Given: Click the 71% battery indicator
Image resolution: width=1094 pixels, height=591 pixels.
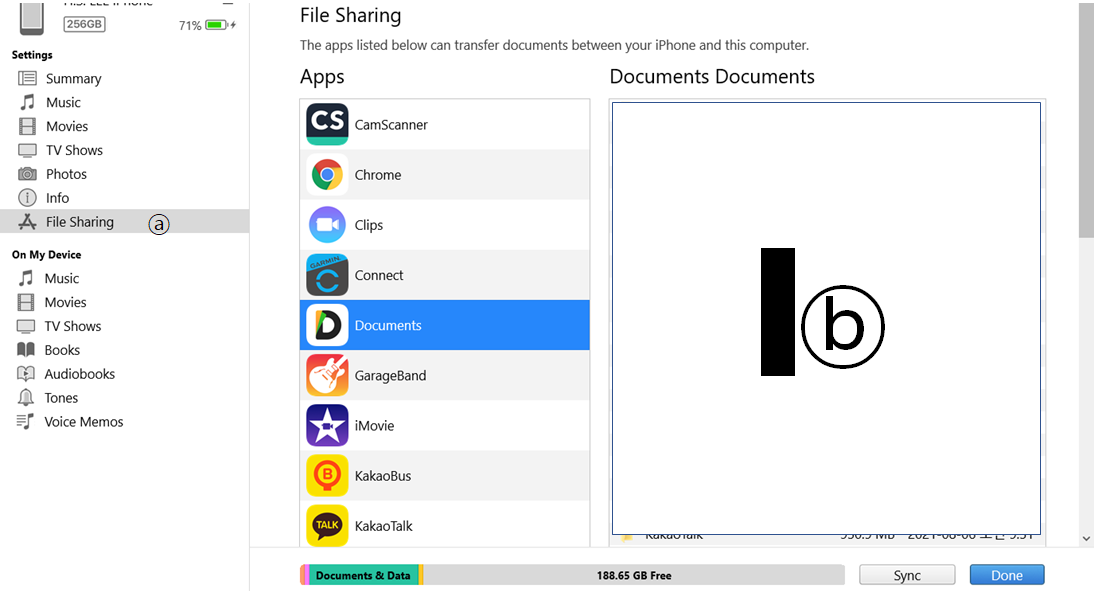Looking at the screenshot, I should (x=207, y=25).
